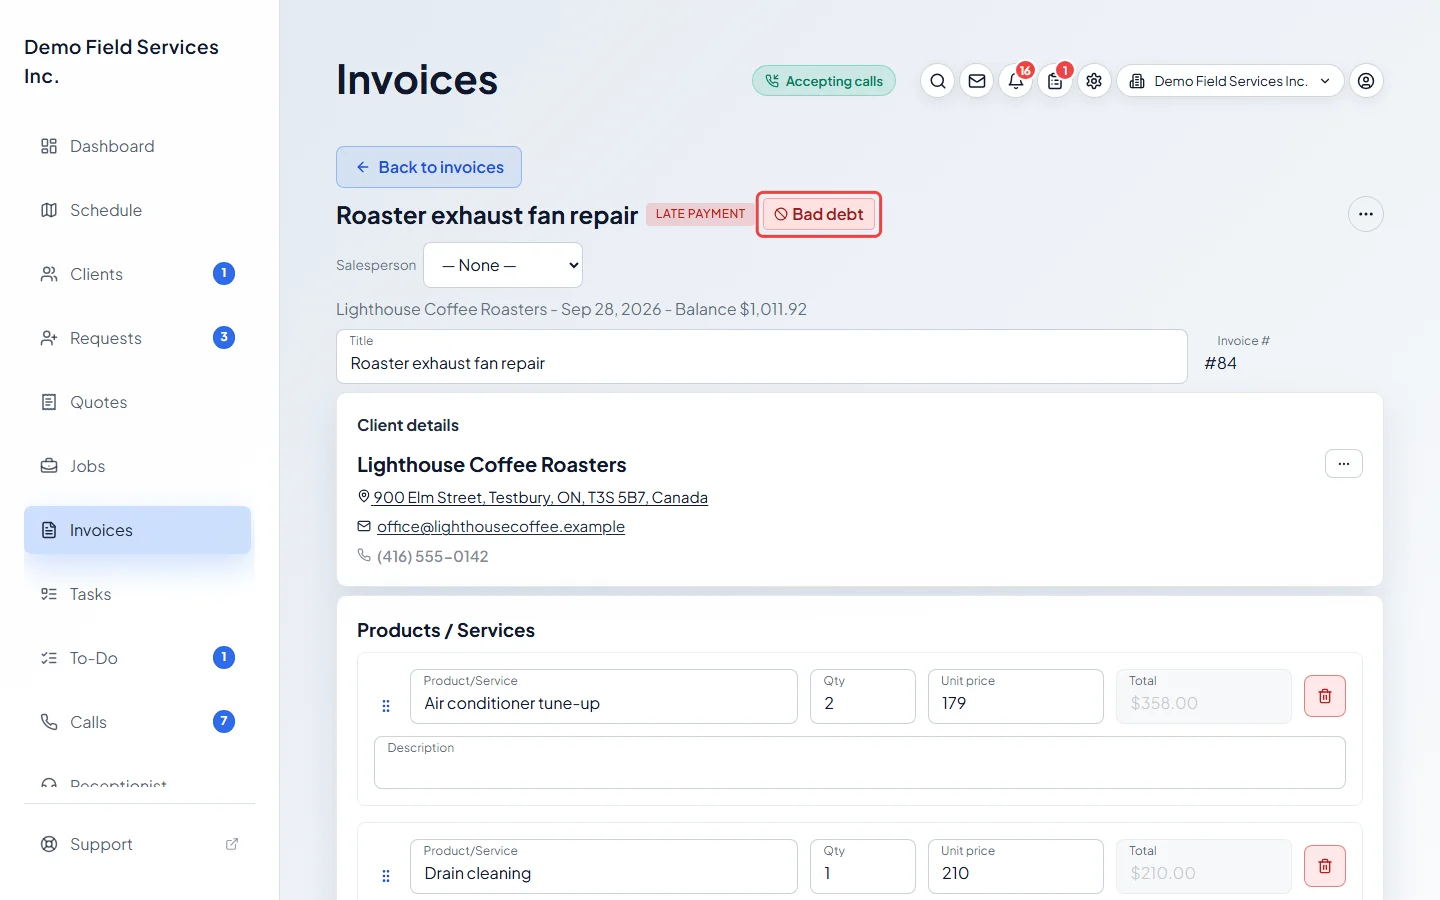Open Clients in sidebar
The image size is (1440, 900).
pyautogui.click(x=138, y=274)
